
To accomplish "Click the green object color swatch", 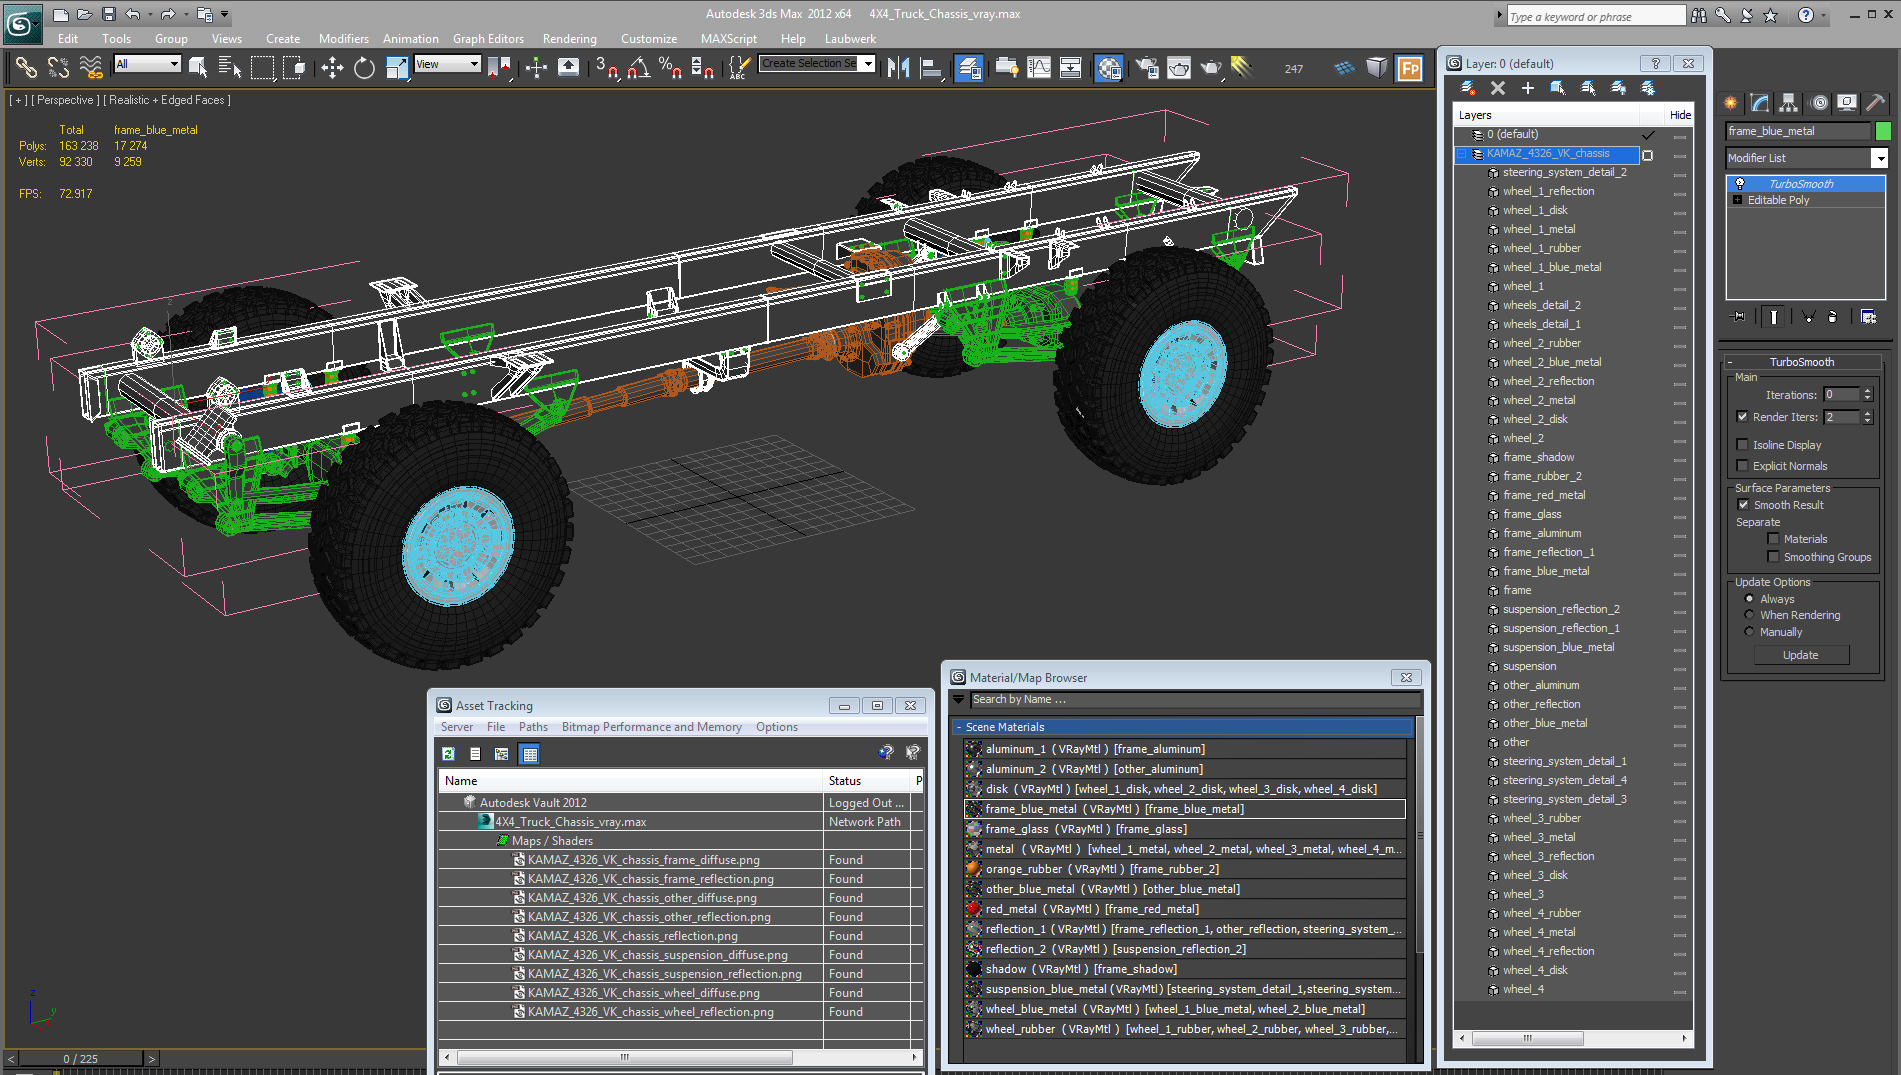I will pos(1883,131).
